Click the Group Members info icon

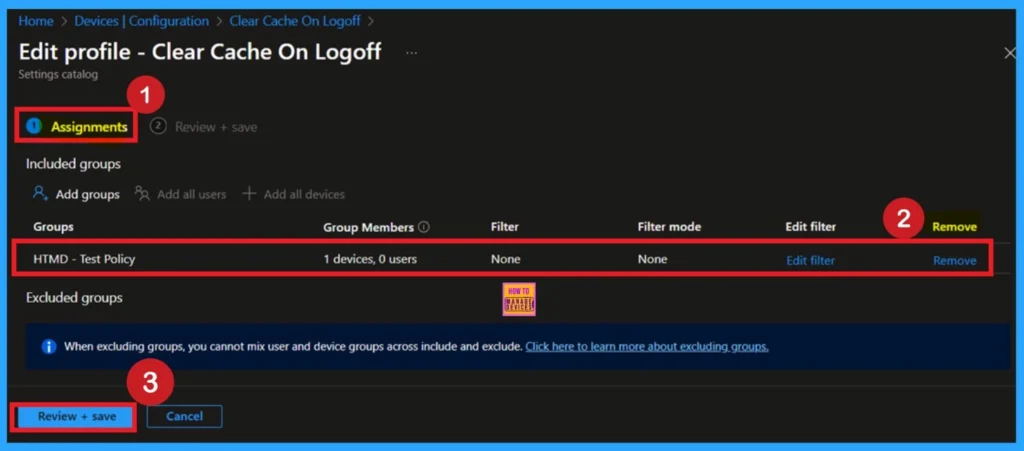coord(423,227)
